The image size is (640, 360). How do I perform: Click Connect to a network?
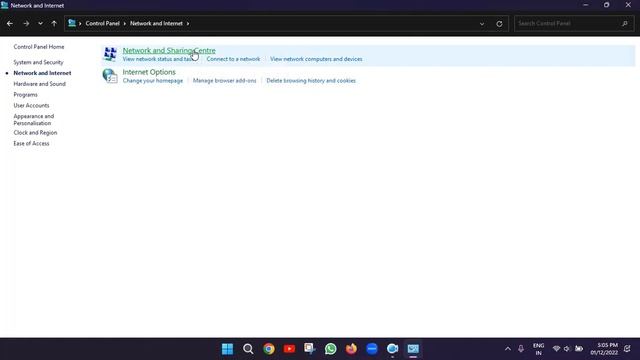pos(233,59)
